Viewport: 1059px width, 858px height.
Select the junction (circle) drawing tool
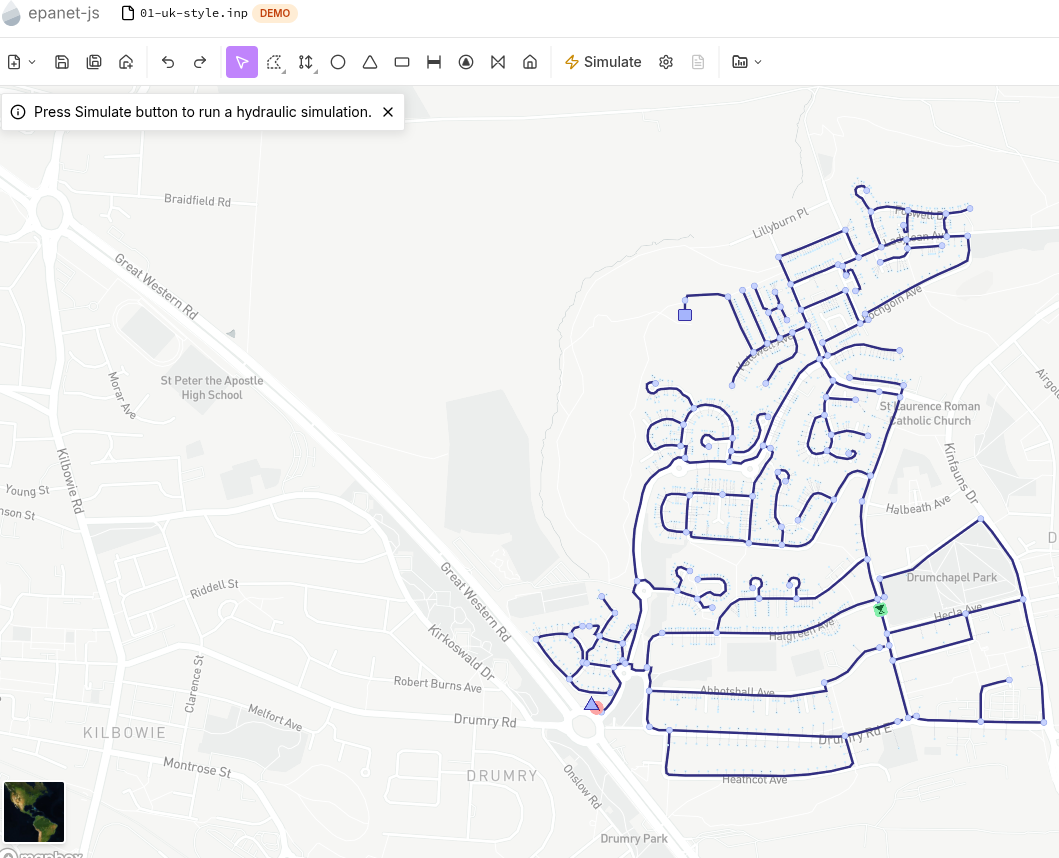click(x=338, y=62)
